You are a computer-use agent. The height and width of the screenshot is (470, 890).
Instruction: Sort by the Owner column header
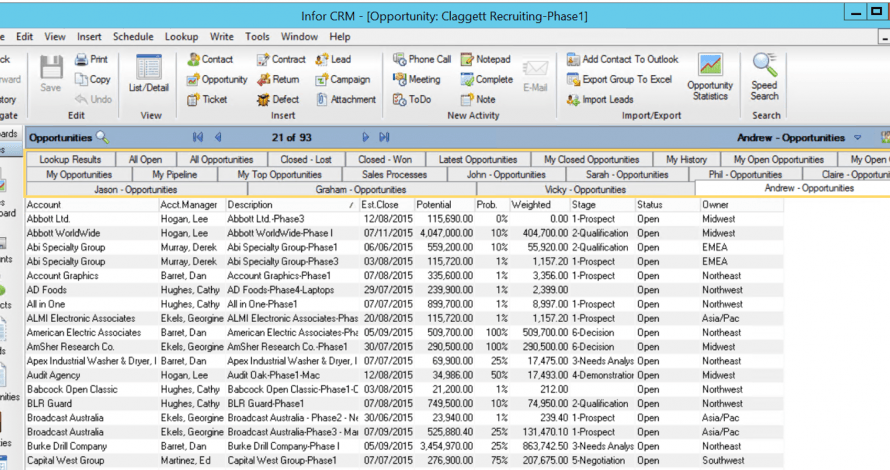741,204
